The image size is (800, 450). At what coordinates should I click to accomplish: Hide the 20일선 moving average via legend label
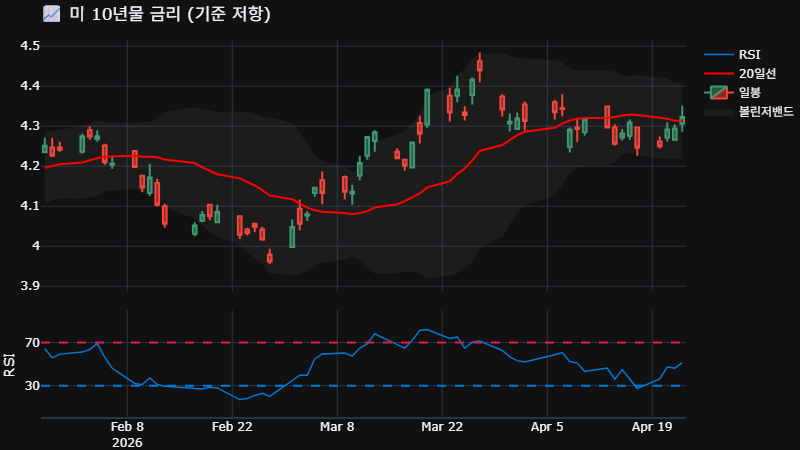(755, 73)
